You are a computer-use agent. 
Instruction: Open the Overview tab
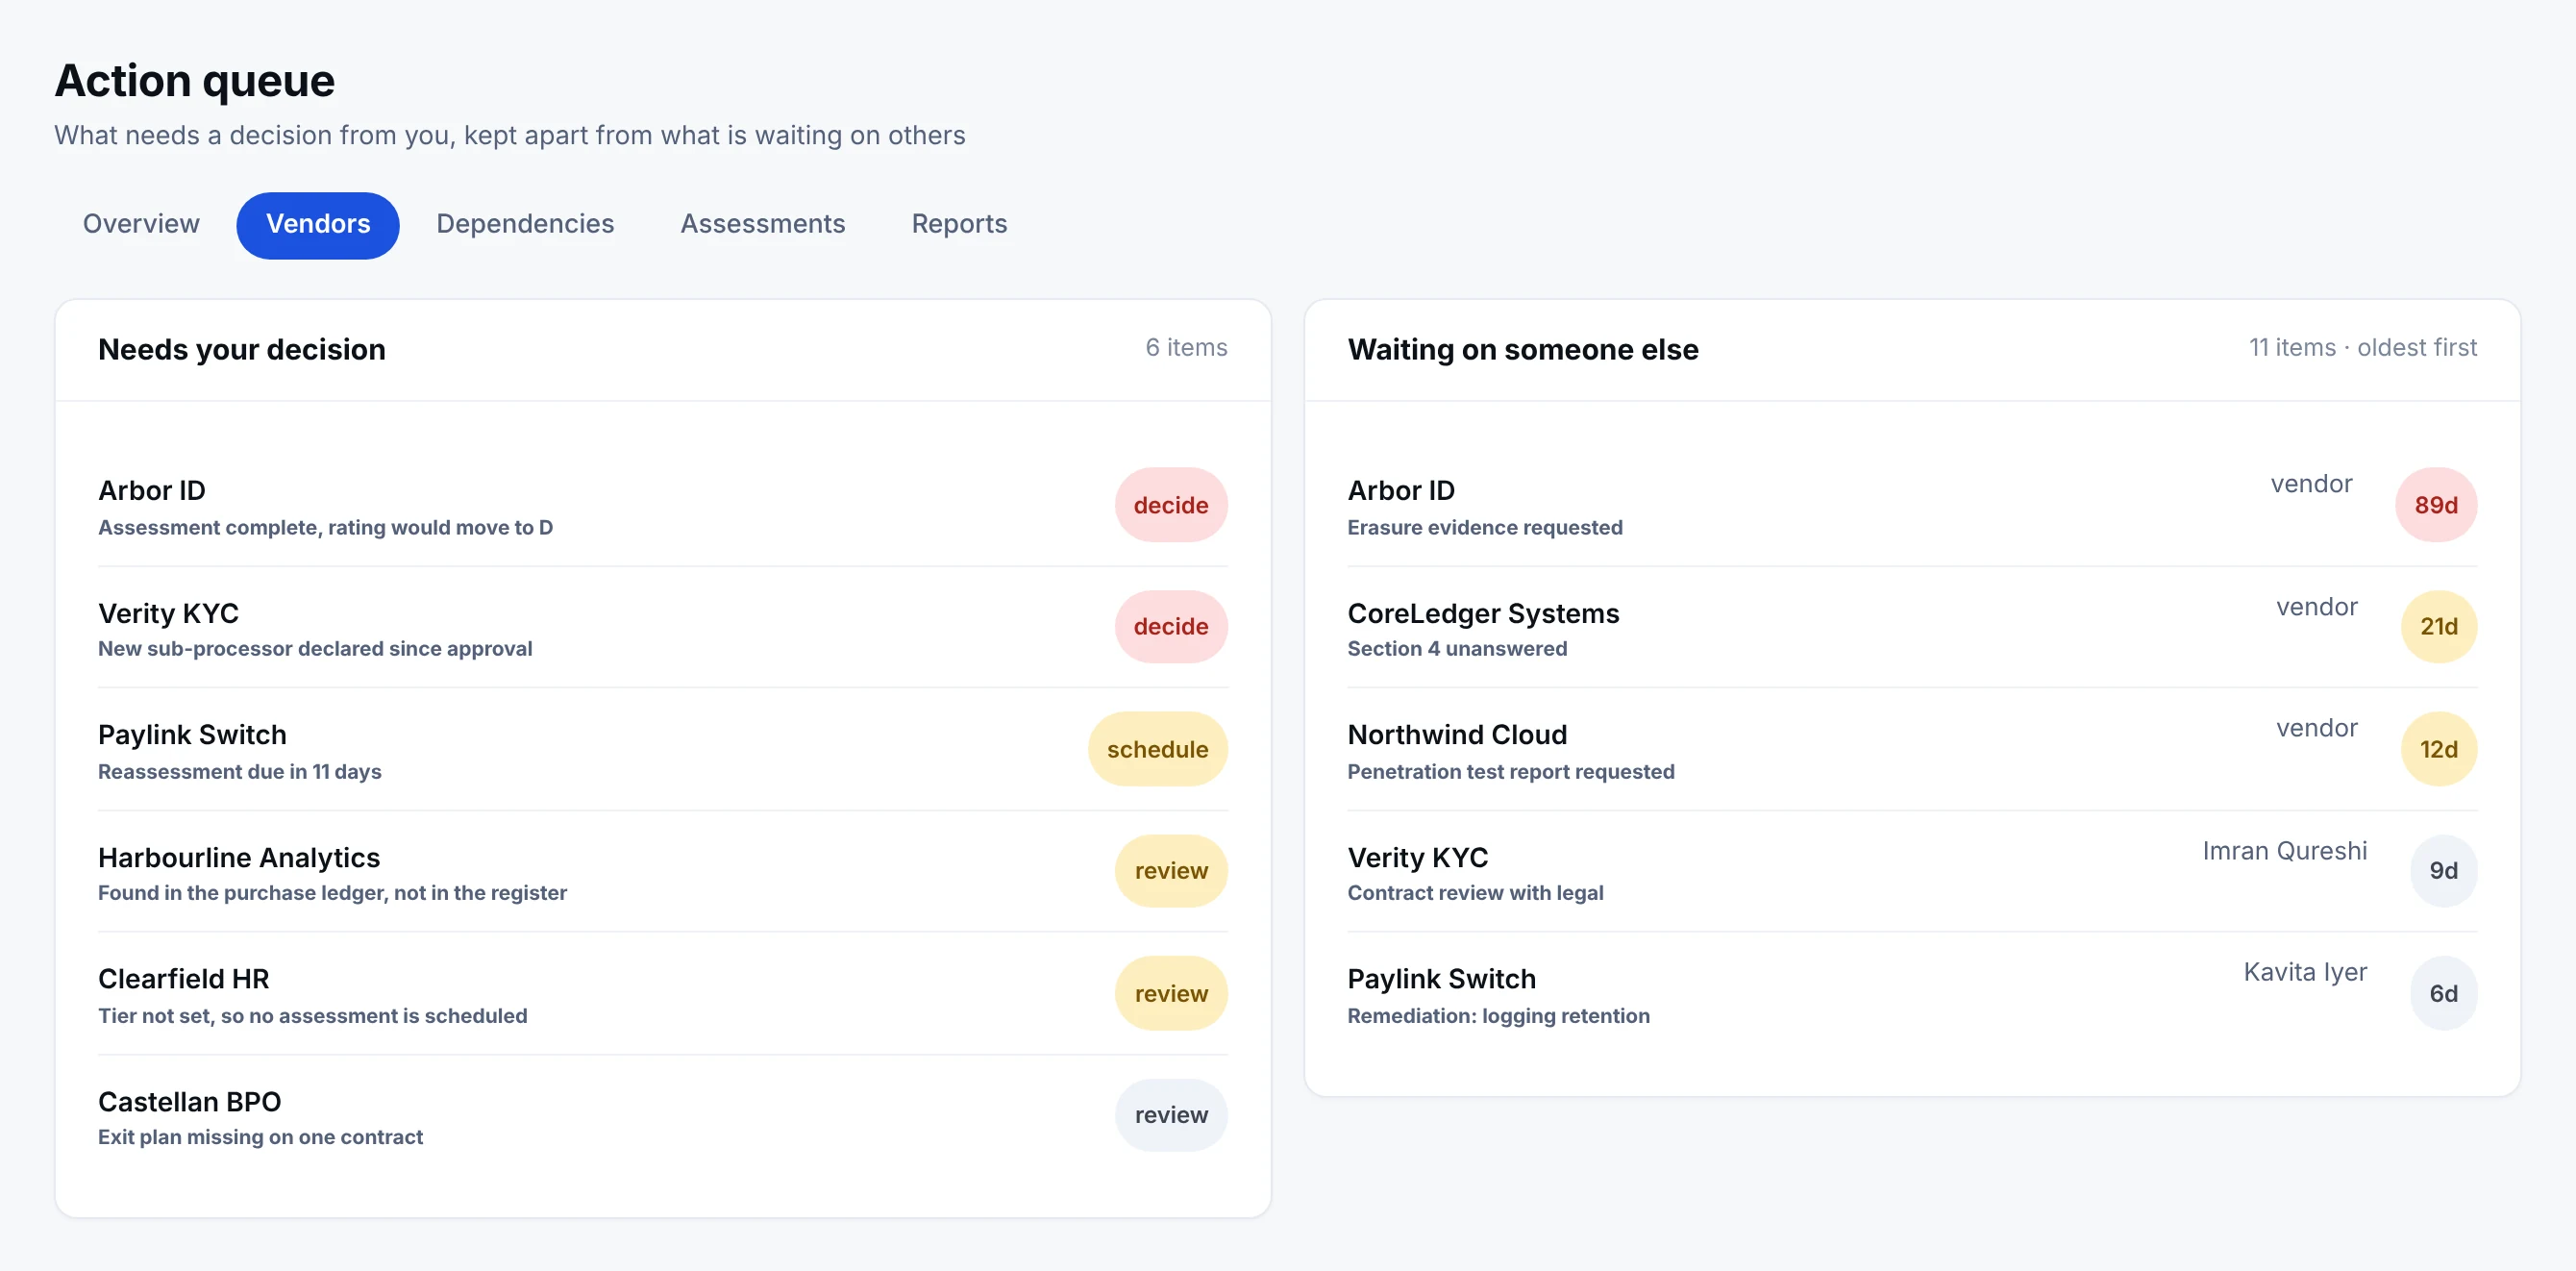coord(141,224)
